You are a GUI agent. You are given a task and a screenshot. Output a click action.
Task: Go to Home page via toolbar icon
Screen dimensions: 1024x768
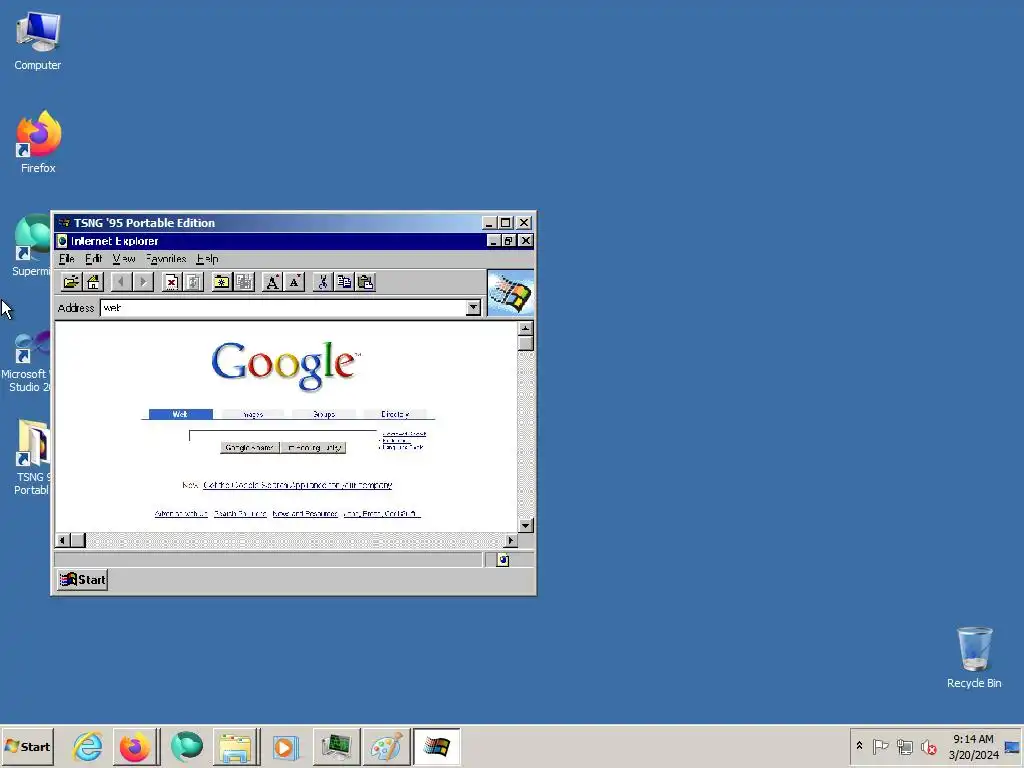[93, 282]
